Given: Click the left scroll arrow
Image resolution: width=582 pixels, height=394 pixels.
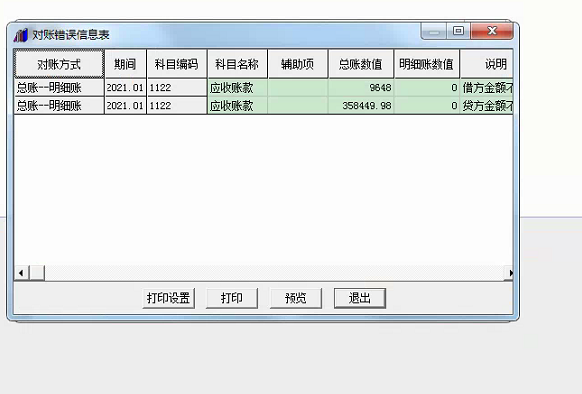Looking at the screenshot, I should tap(21, 273).
